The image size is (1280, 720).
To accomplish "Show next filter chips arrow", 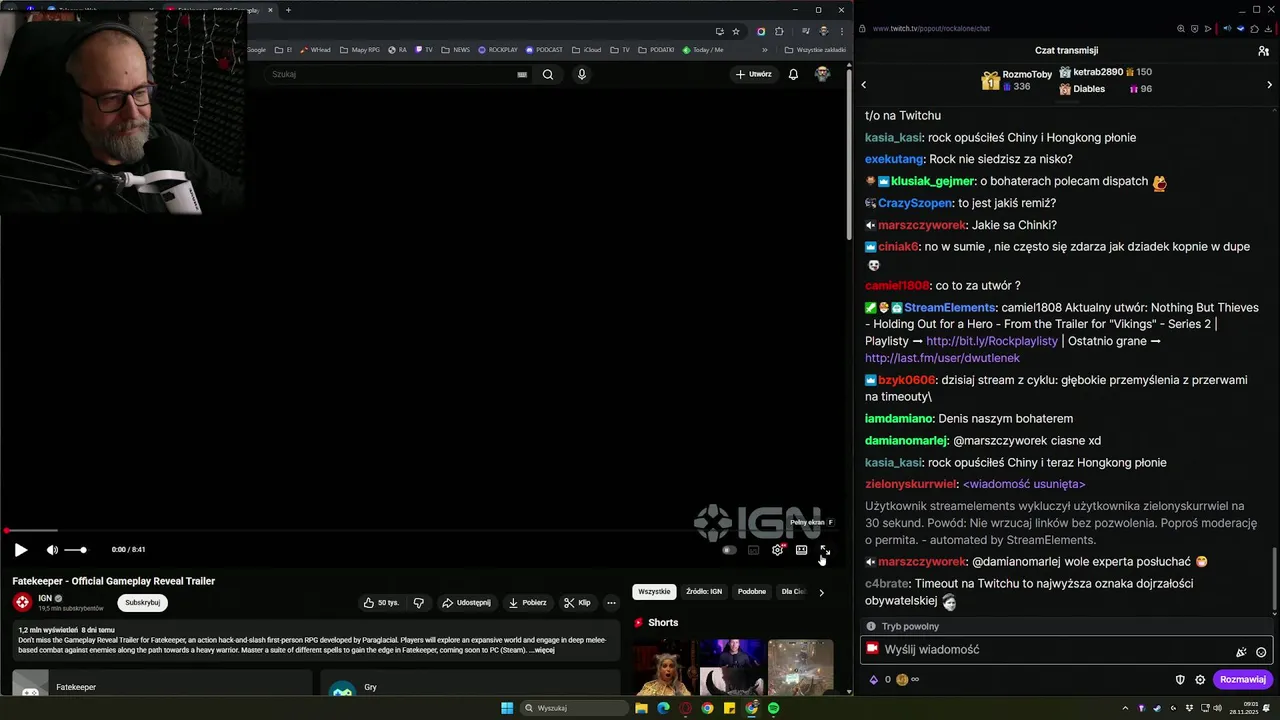I will [821, 592].
